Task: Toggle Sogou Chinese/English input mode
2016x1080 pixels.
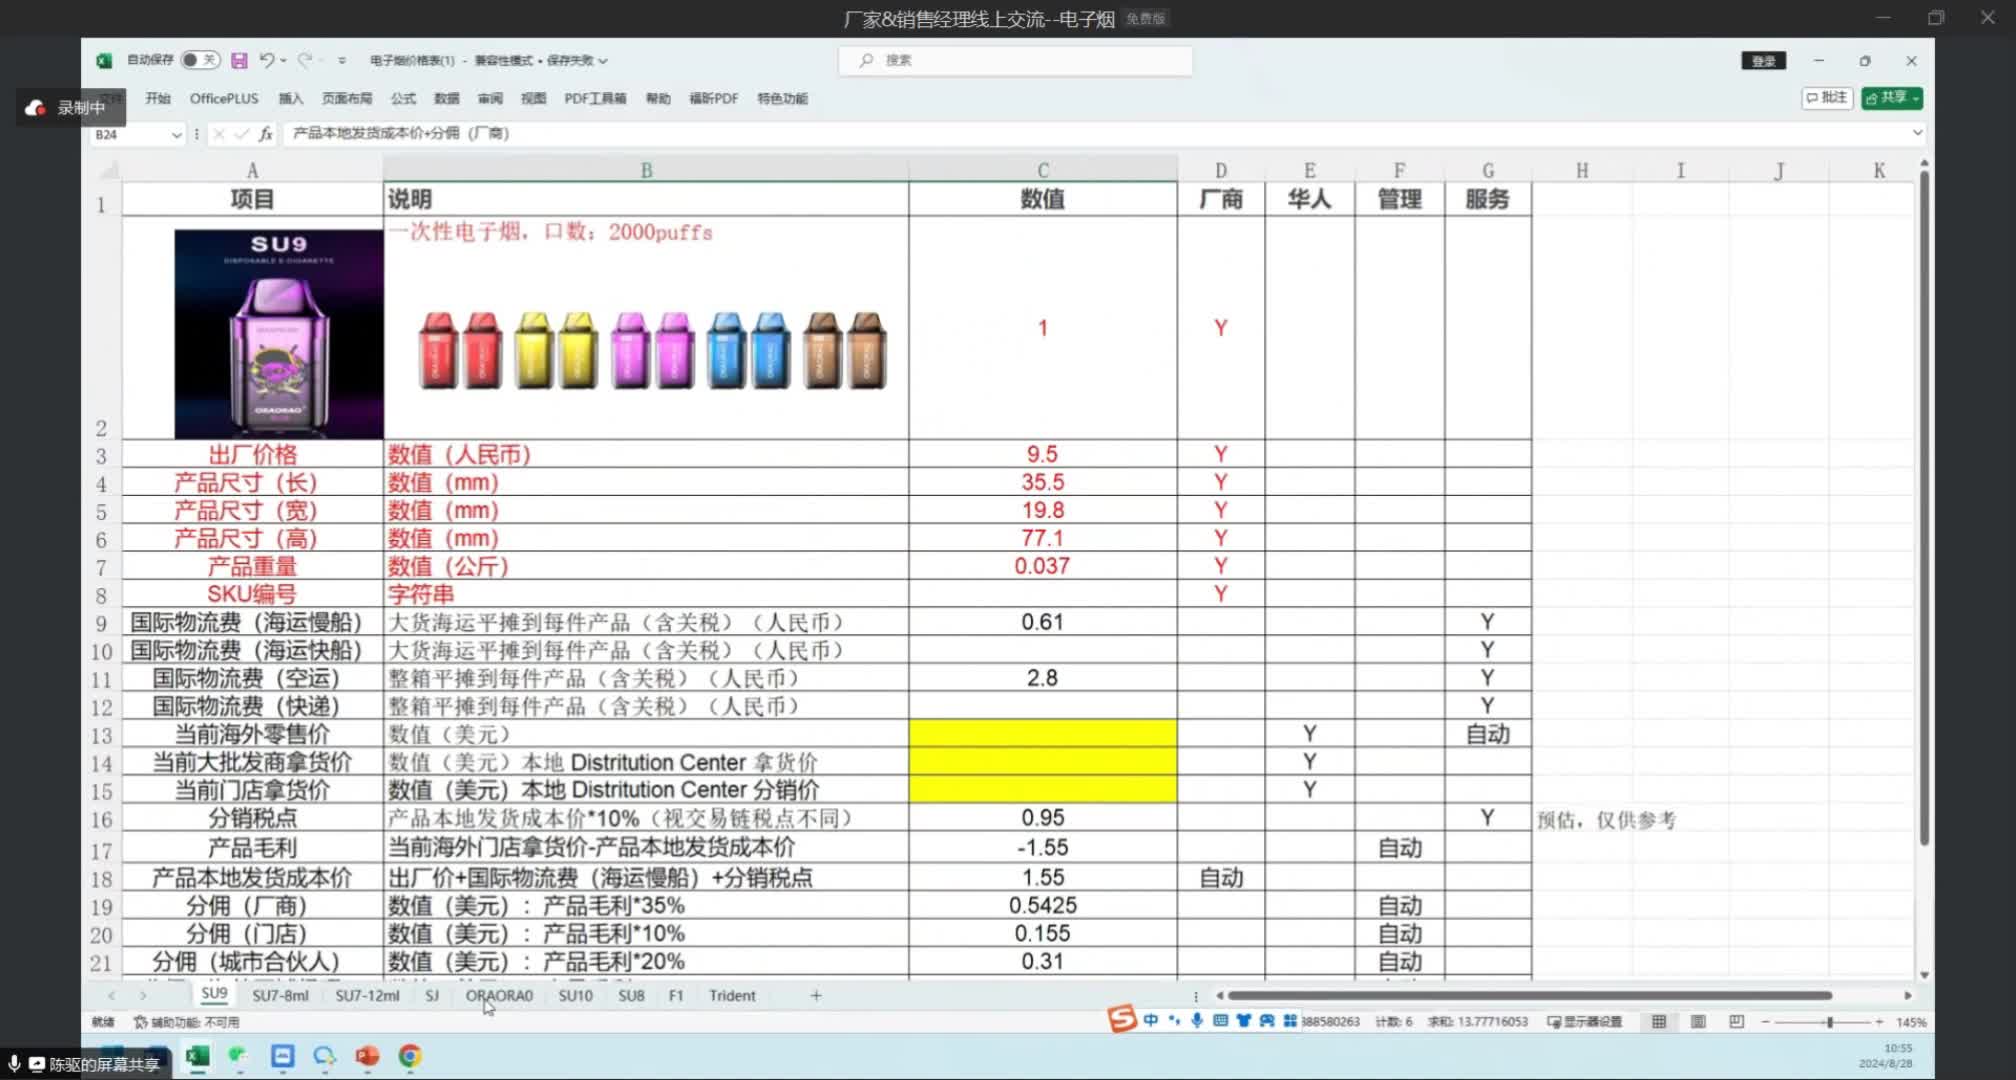Action: pos(1151,1021)
